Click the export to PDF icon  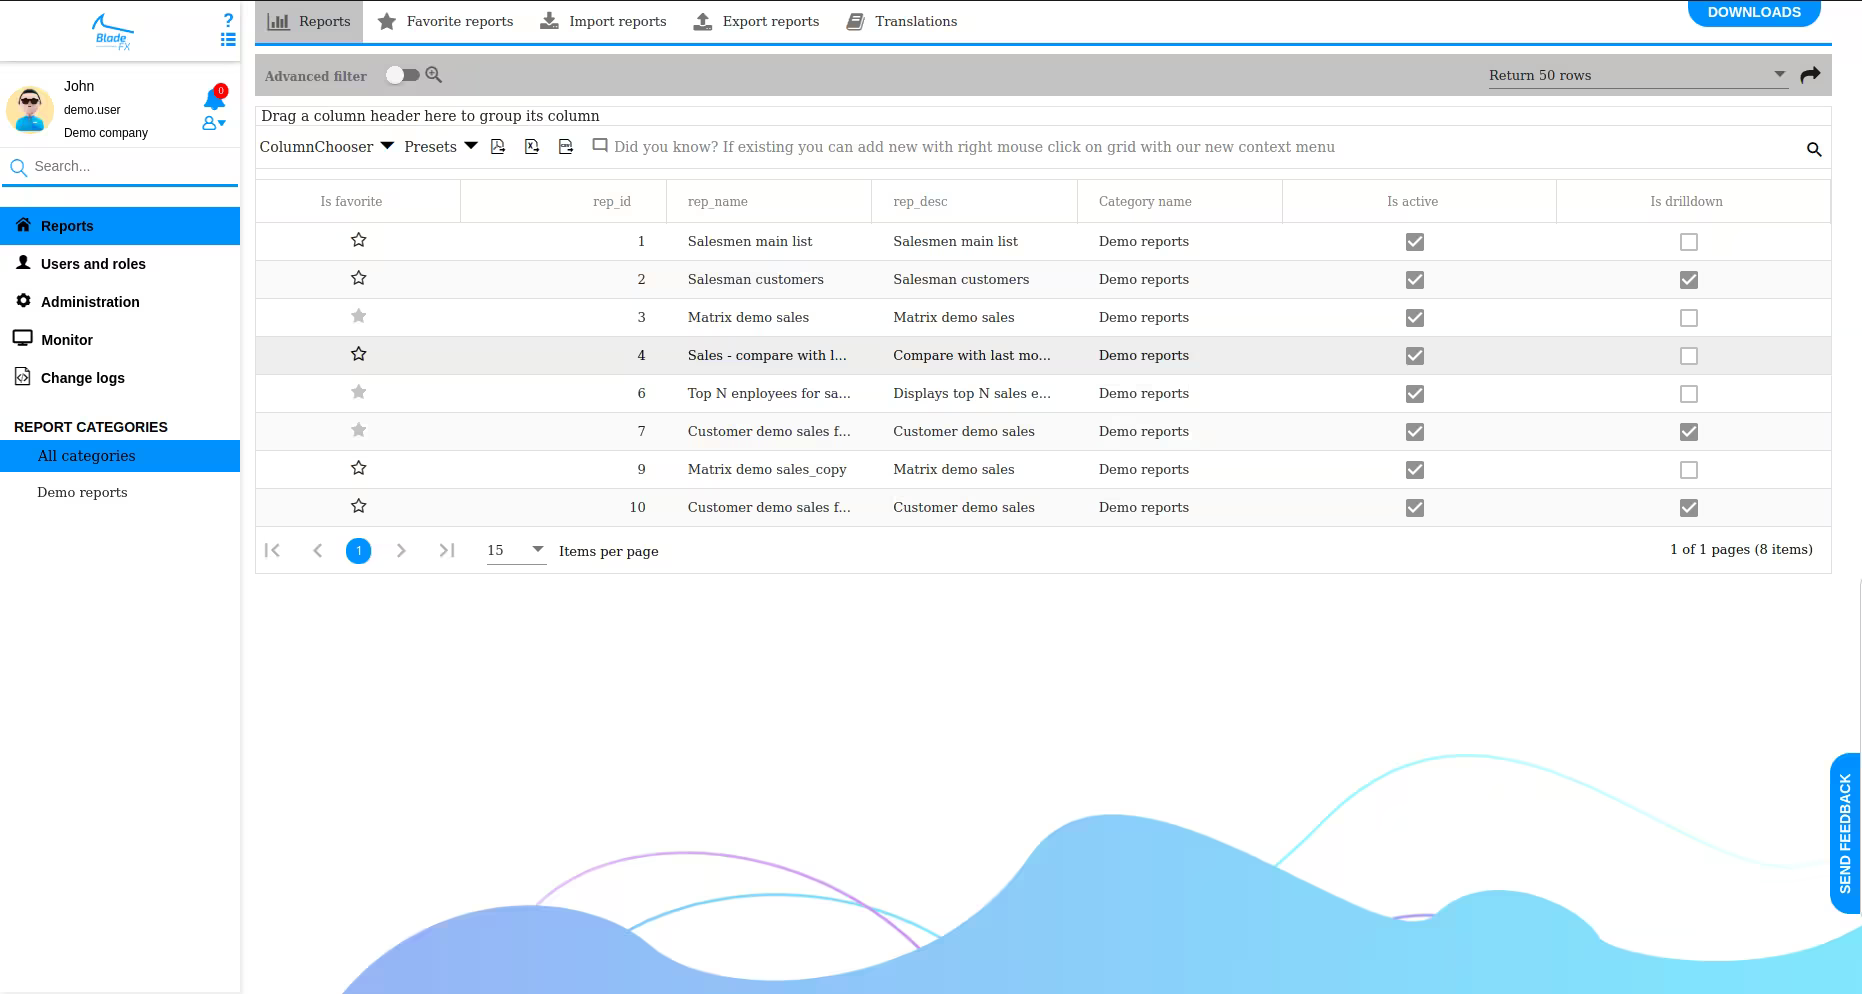click(498, 147)
